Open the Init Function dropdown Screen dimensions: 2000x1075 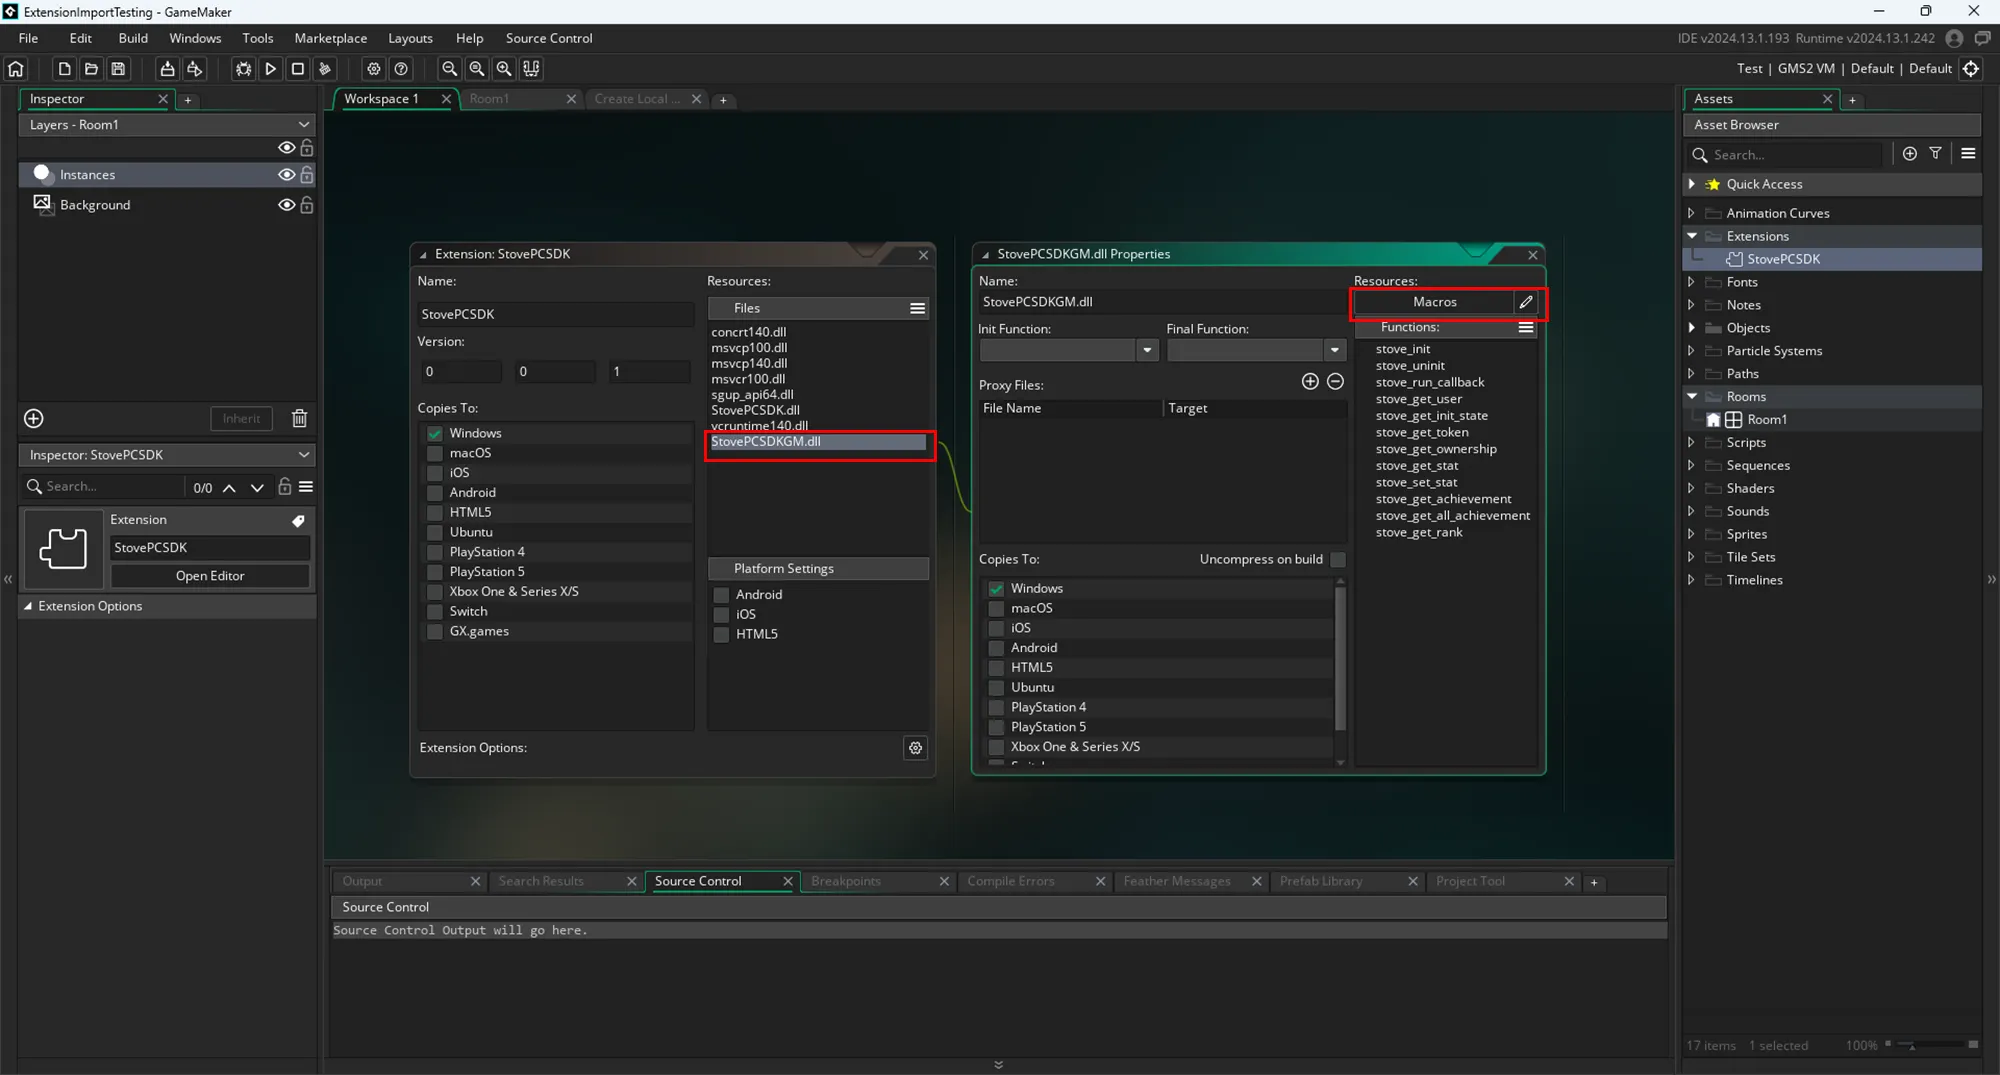(1147, 350)
